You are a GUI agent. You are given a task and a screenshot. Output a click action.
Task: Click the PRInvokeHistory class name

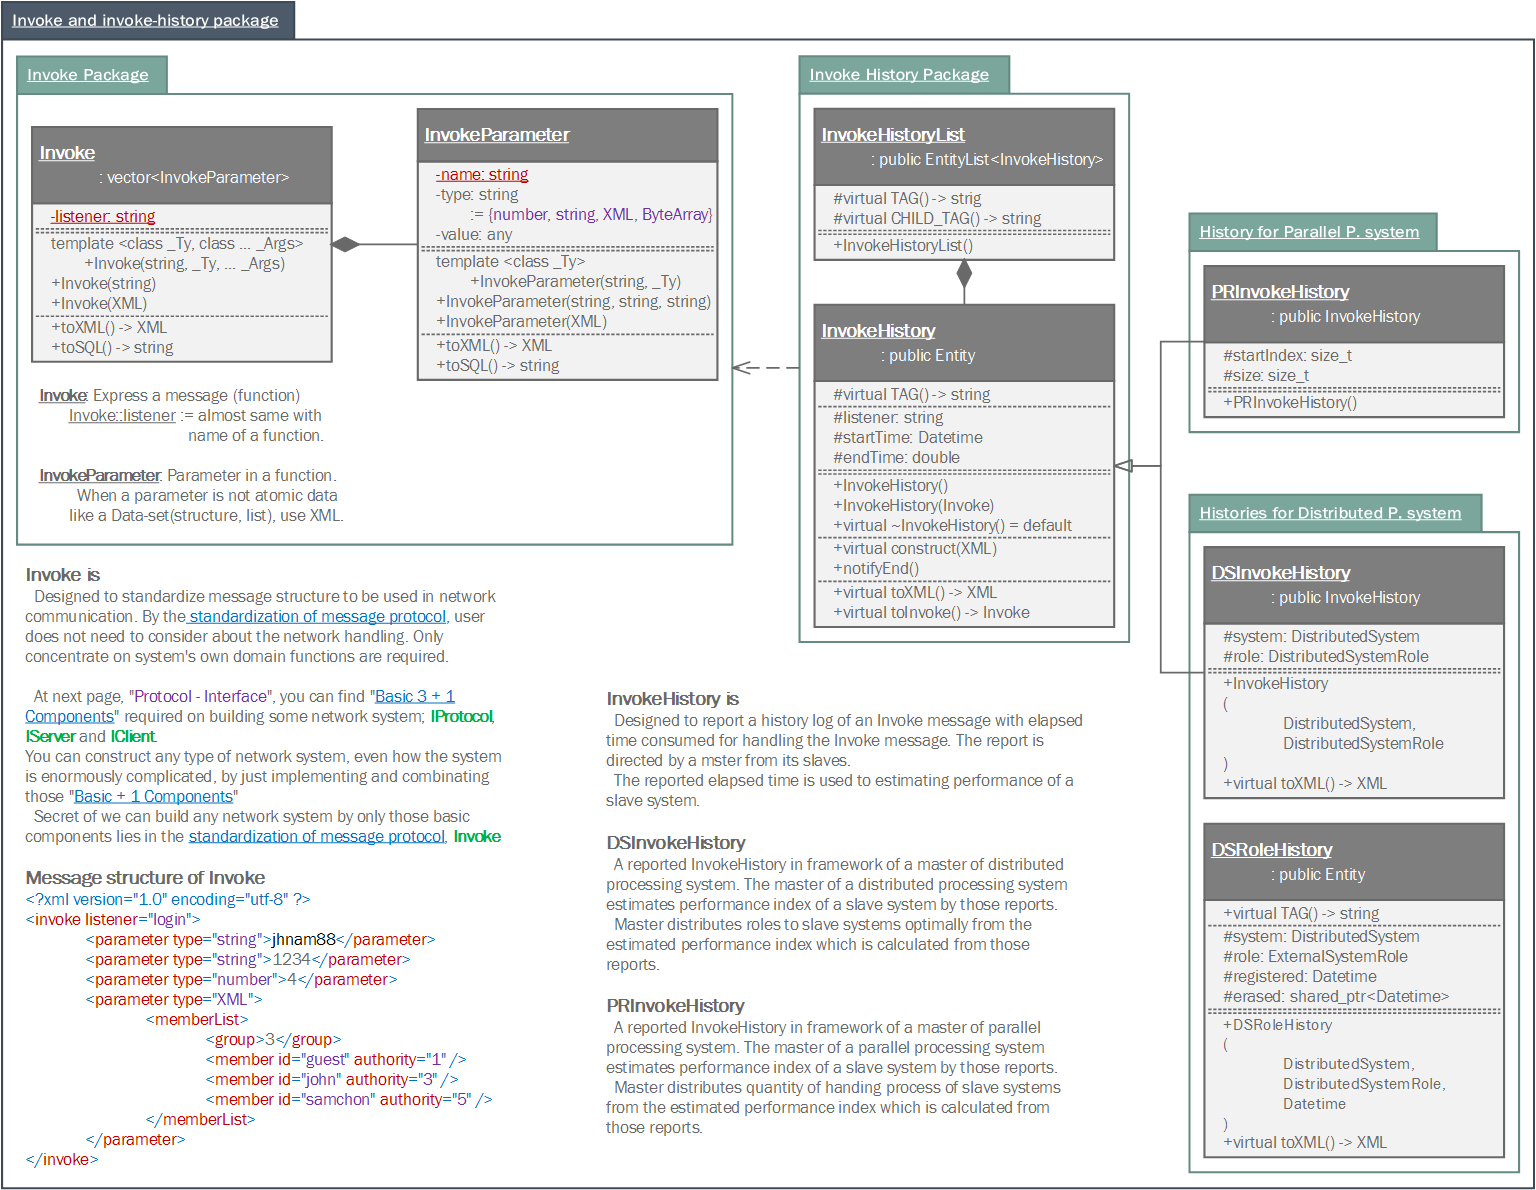[1280, 292]
